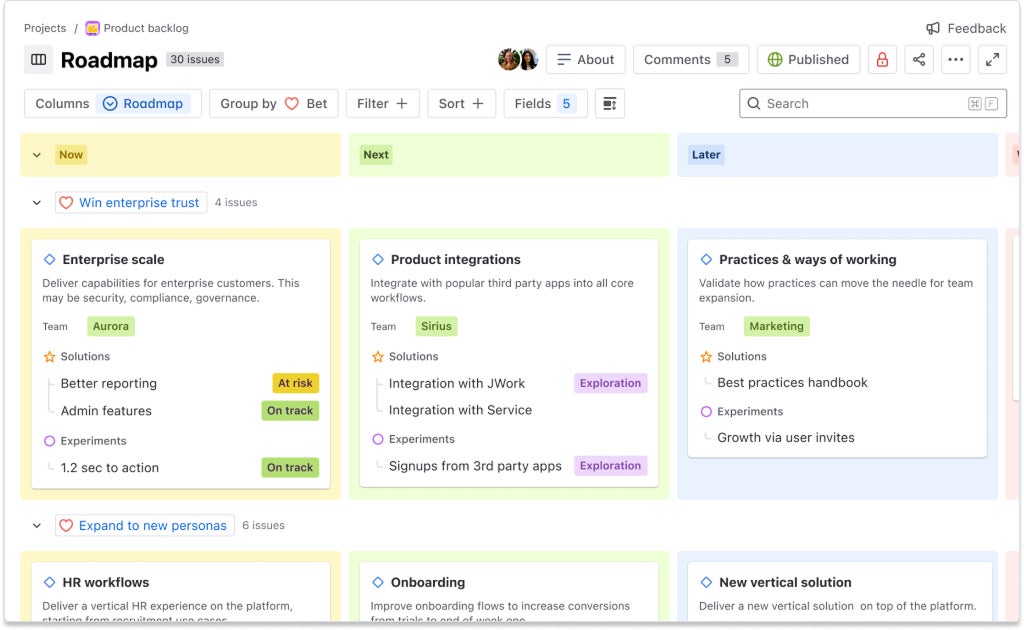The width and height of the screenshot is (1024, 630).
Task: Click the user avatars in the header
Action: (518, 60)
